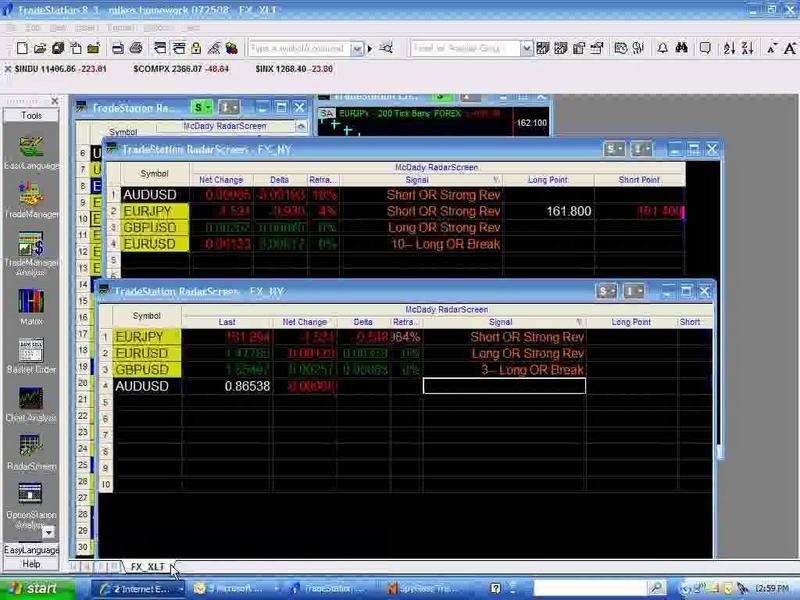This screenshot has width=800, height=600.
Task: Click the message bubble toolbar icon
Action: (705, 48)
